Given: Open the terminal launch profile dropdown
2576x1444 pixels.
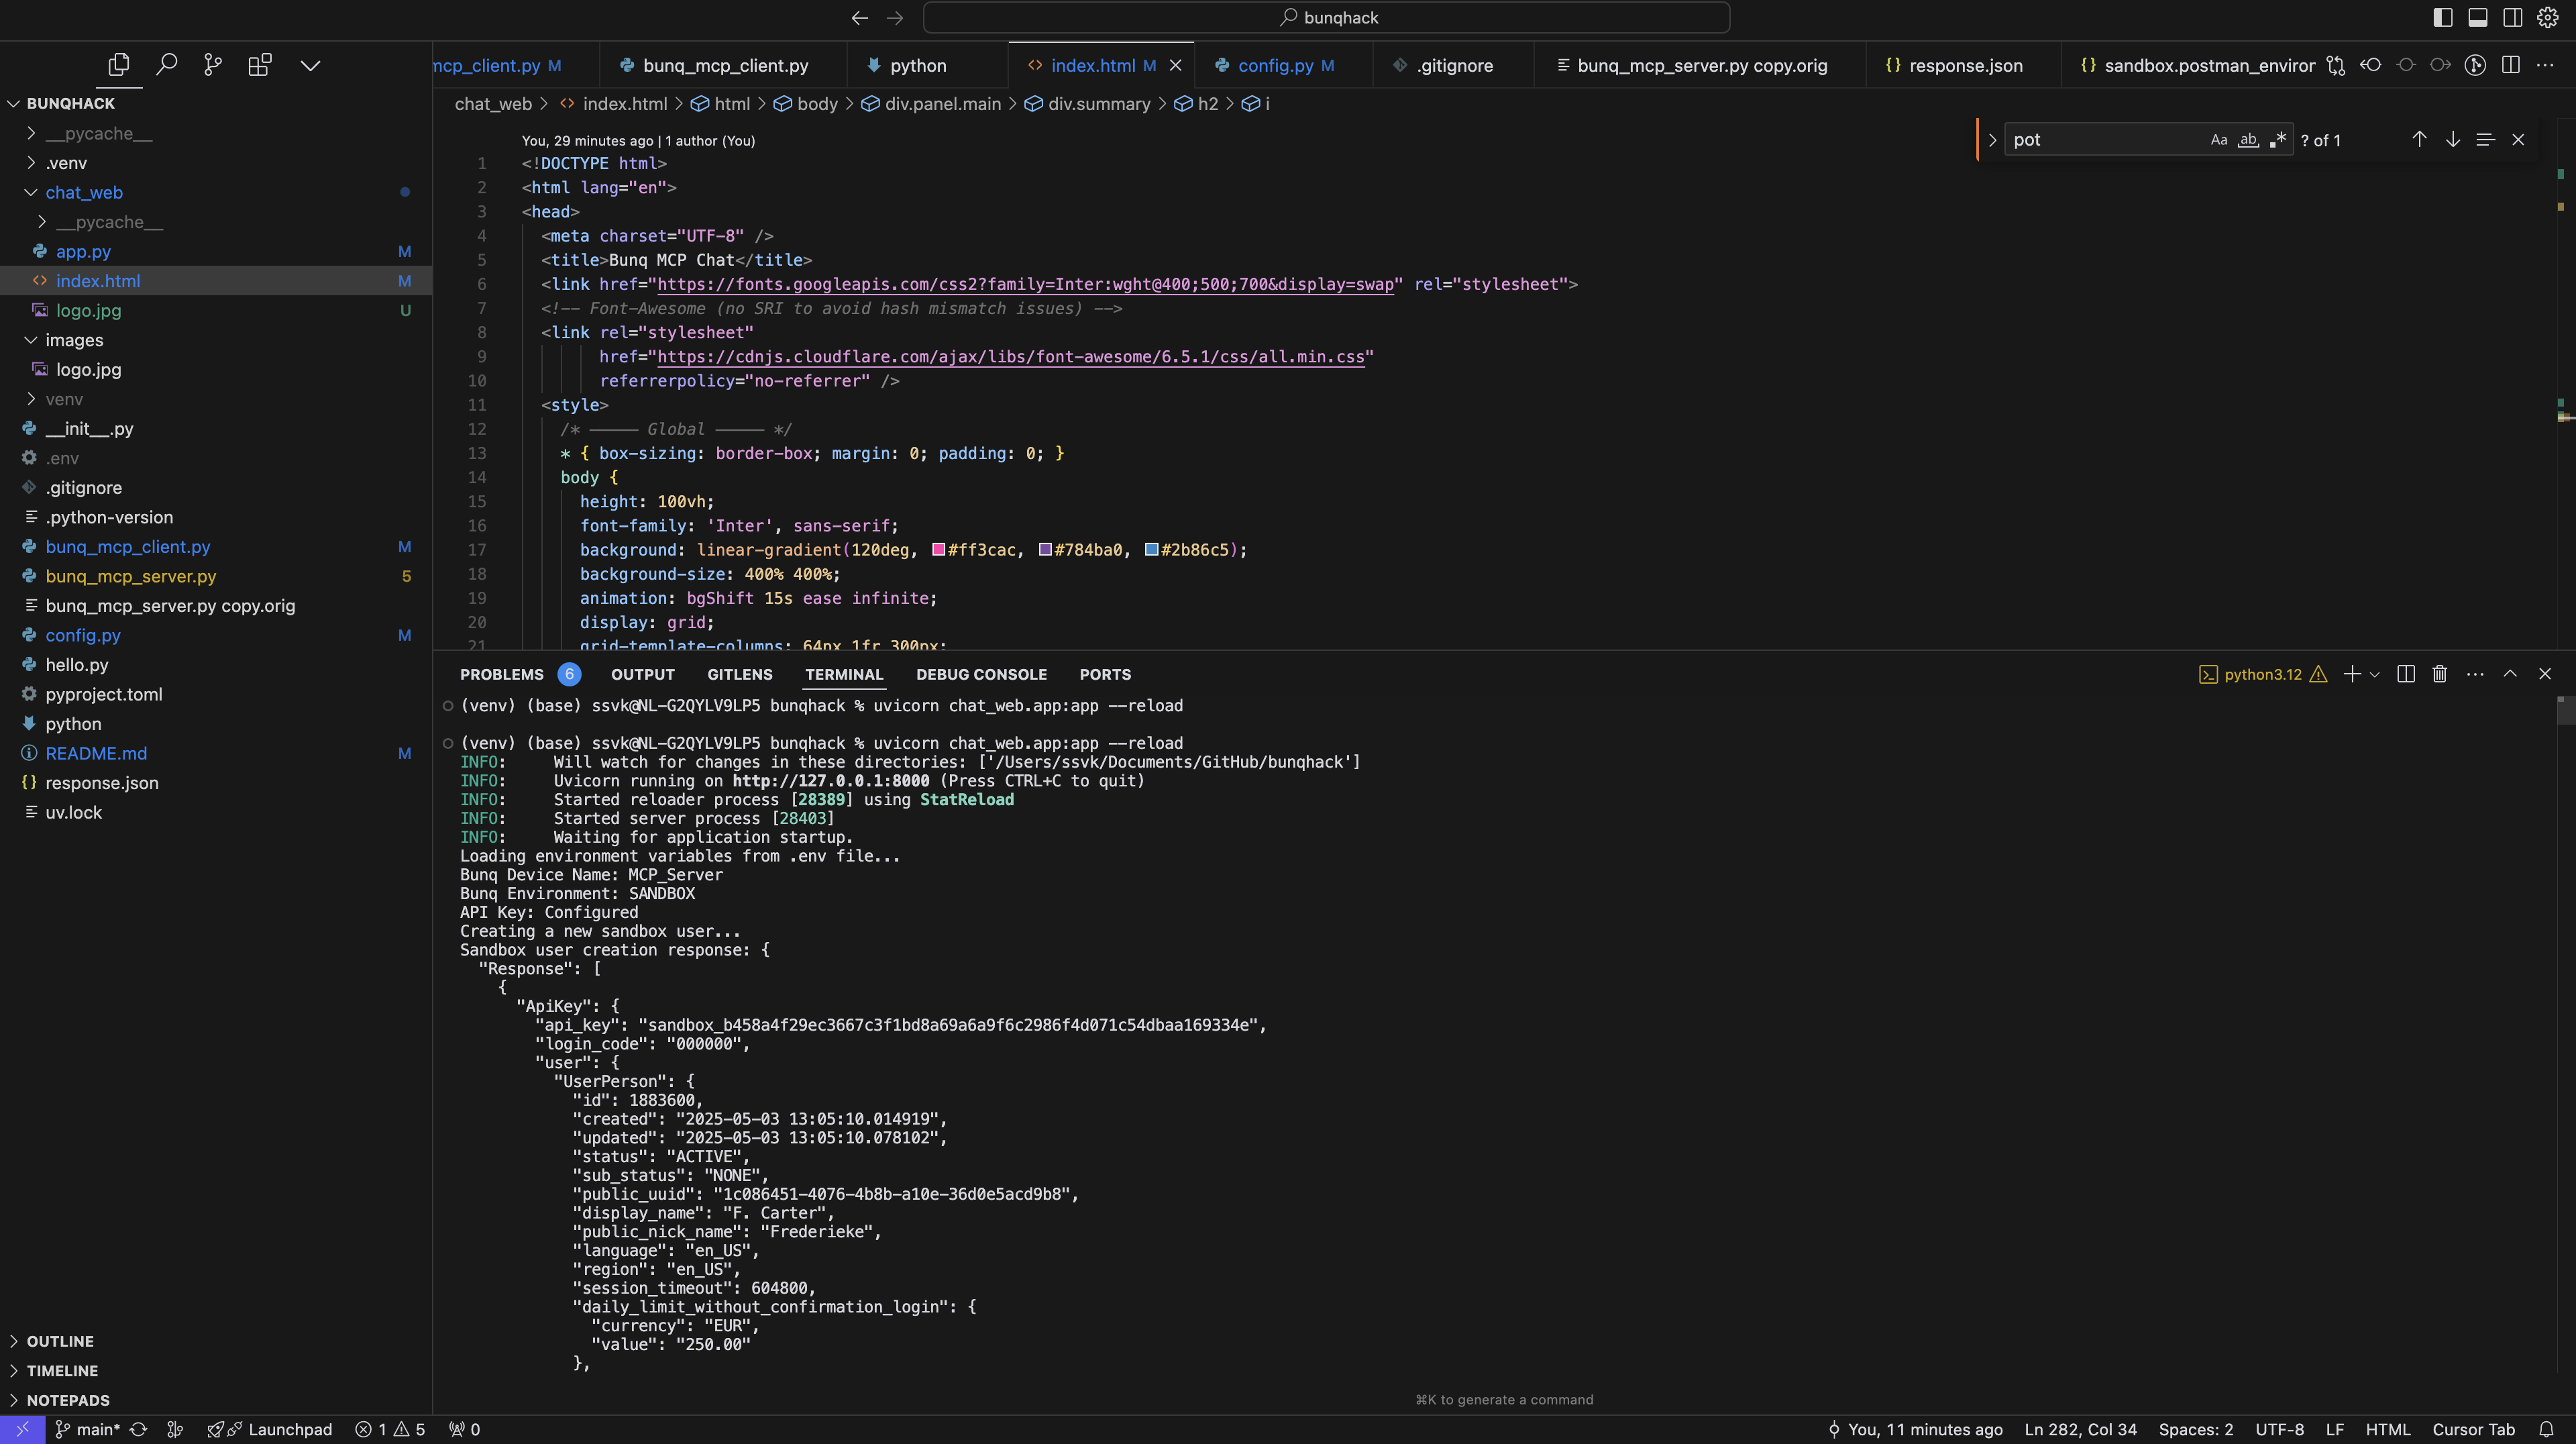Looking at the screenshot, I should pyautogui.click(x=2375, y=674).
